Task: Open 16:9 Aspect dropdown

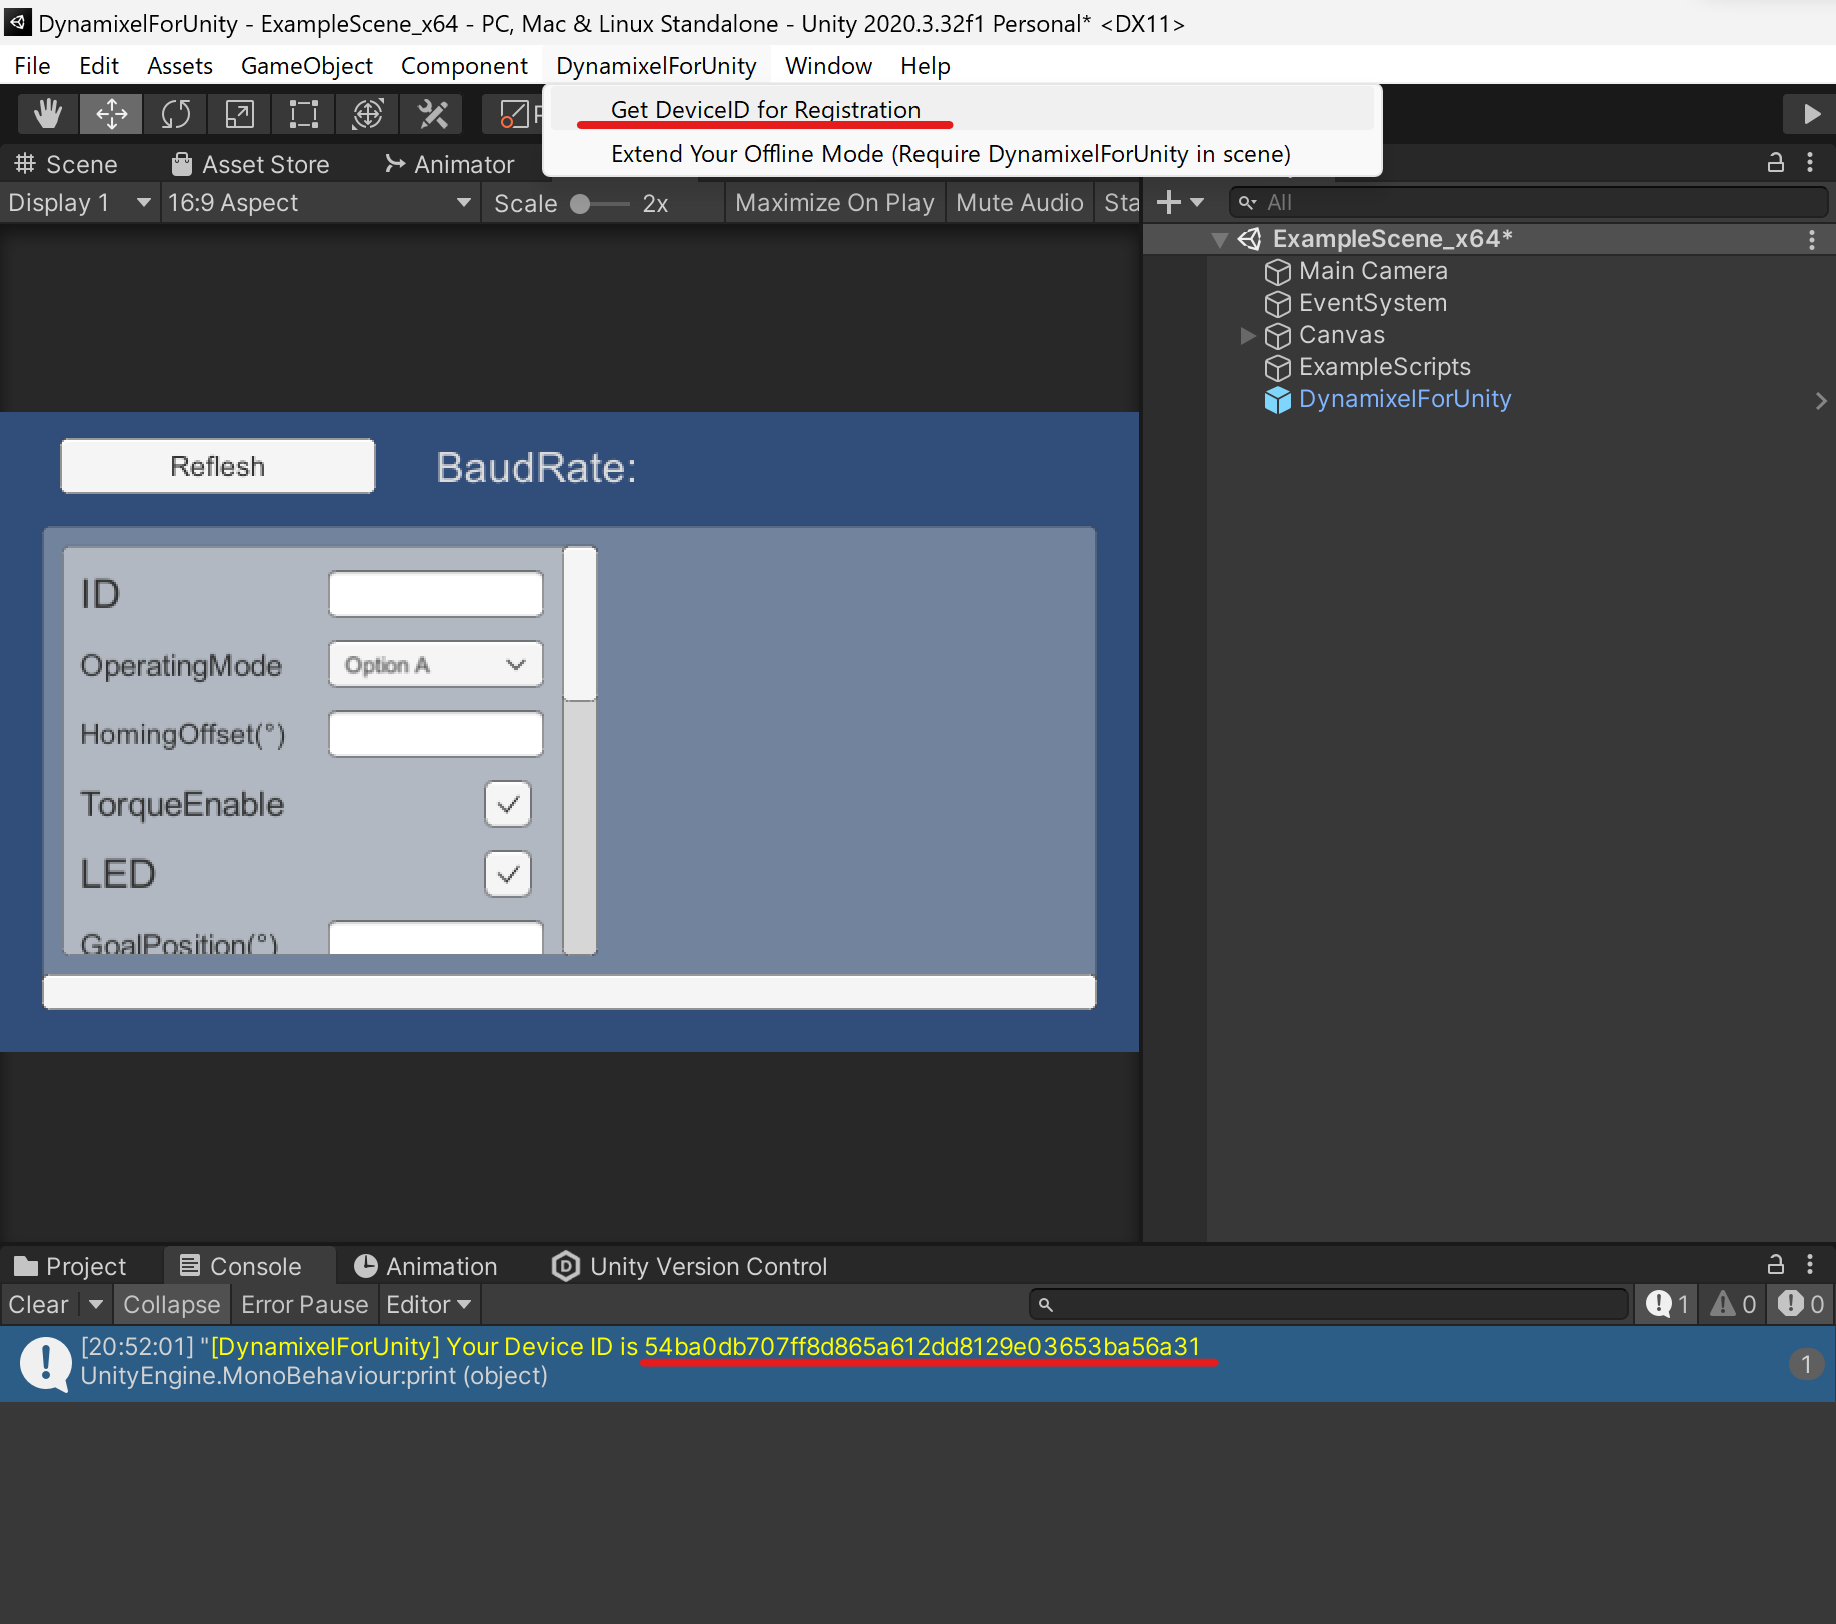Action: click(319, 203)
